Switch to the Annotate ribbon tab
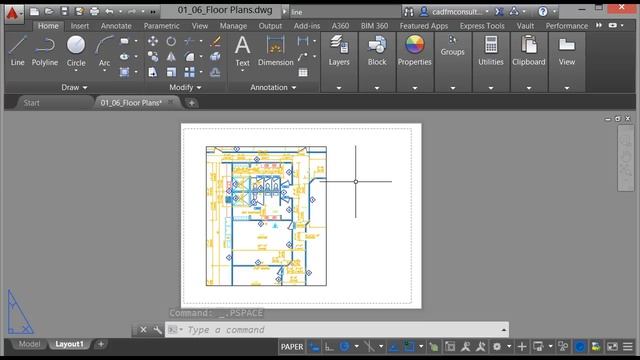Screen dimensions: 640x360 coord(116,26)
